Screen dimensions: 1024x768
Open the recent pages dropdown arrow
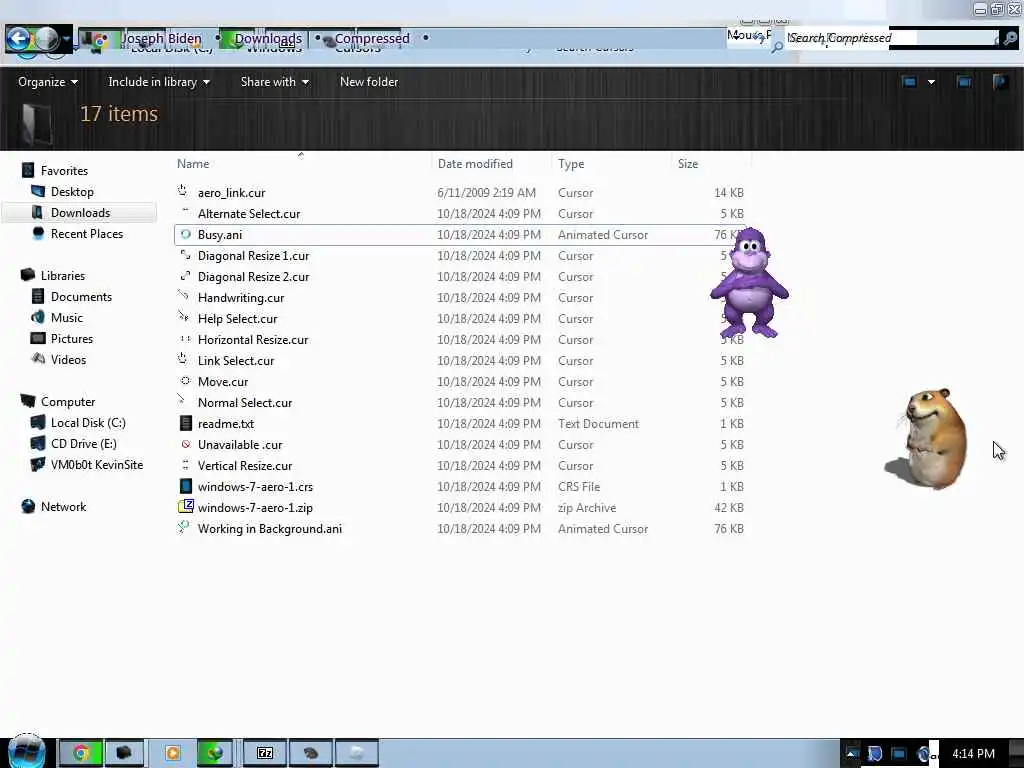(66, 40)
